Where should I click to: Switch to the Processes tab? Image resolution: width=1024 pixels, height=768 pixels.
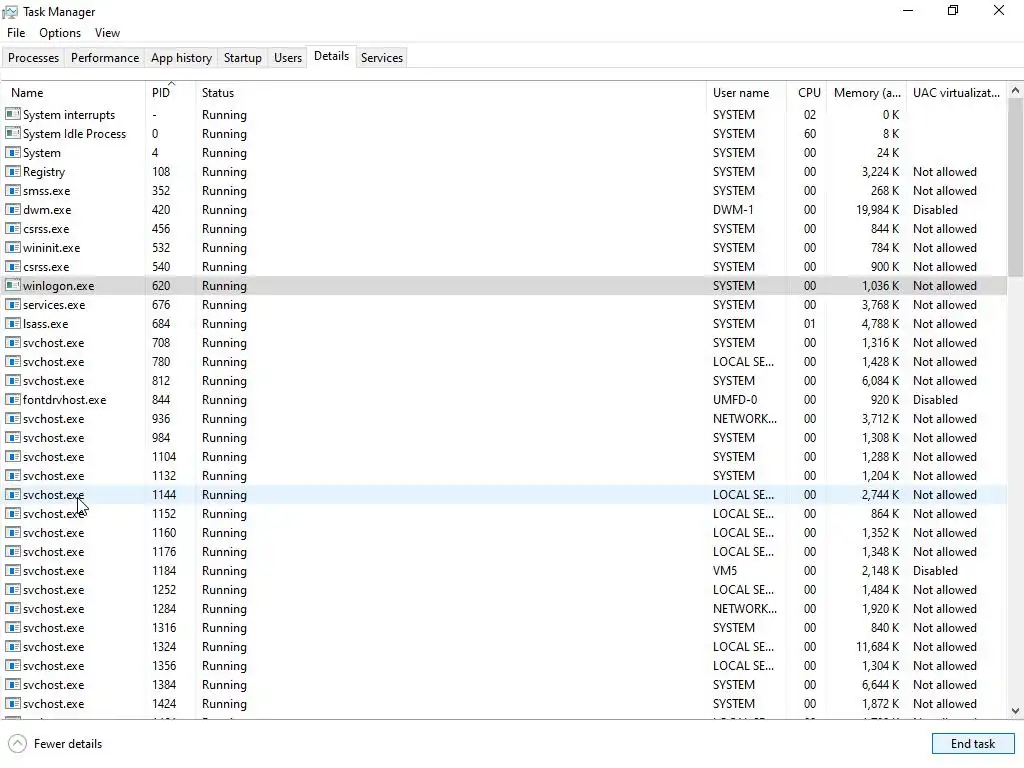[x=33, y=57]
